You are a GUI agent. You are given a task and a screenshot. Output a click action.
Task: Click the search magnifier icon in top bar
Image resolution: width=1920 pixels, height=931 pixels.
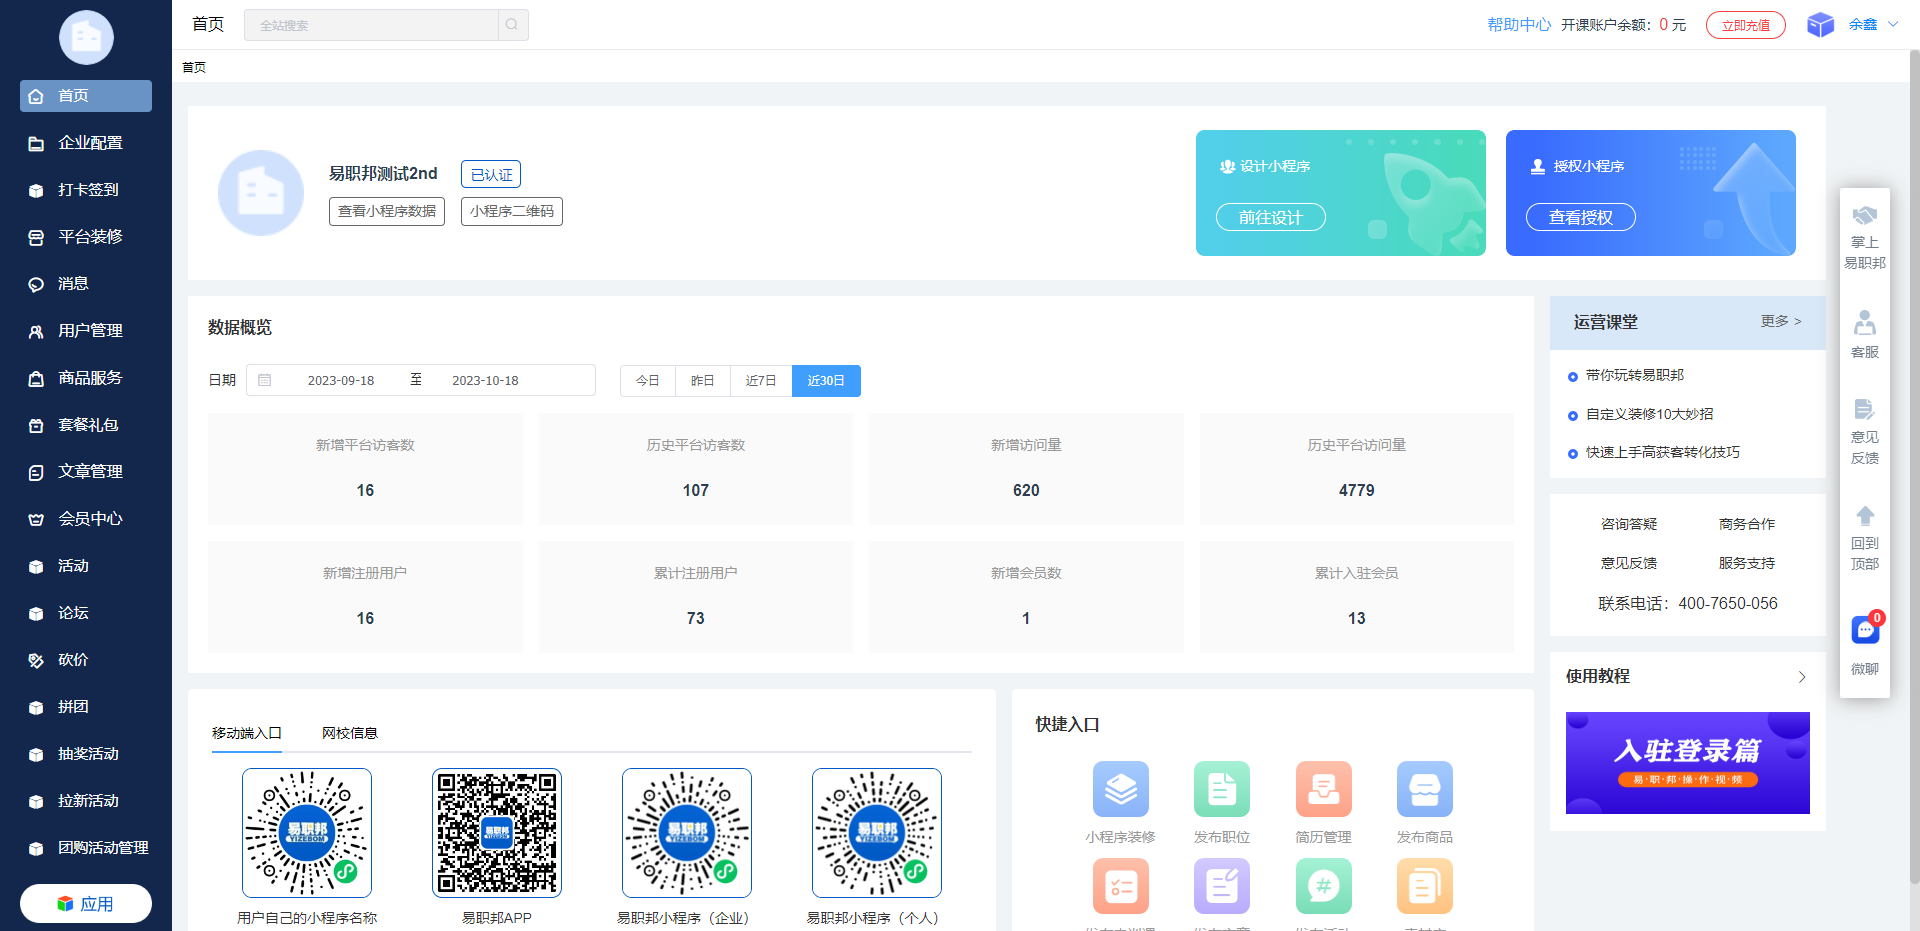[x=512, y=25]
